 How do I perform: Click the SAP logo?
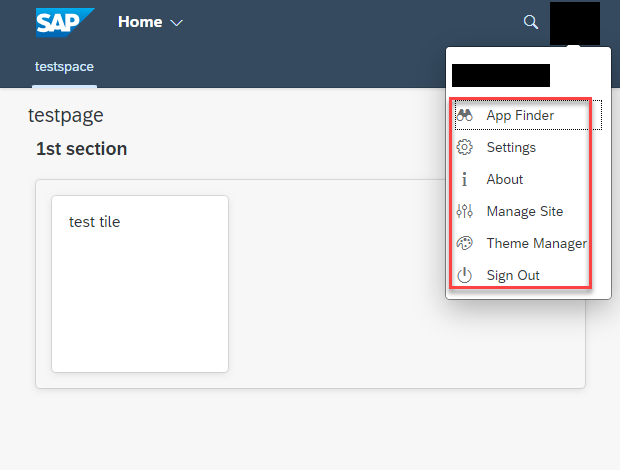[65, 23]
